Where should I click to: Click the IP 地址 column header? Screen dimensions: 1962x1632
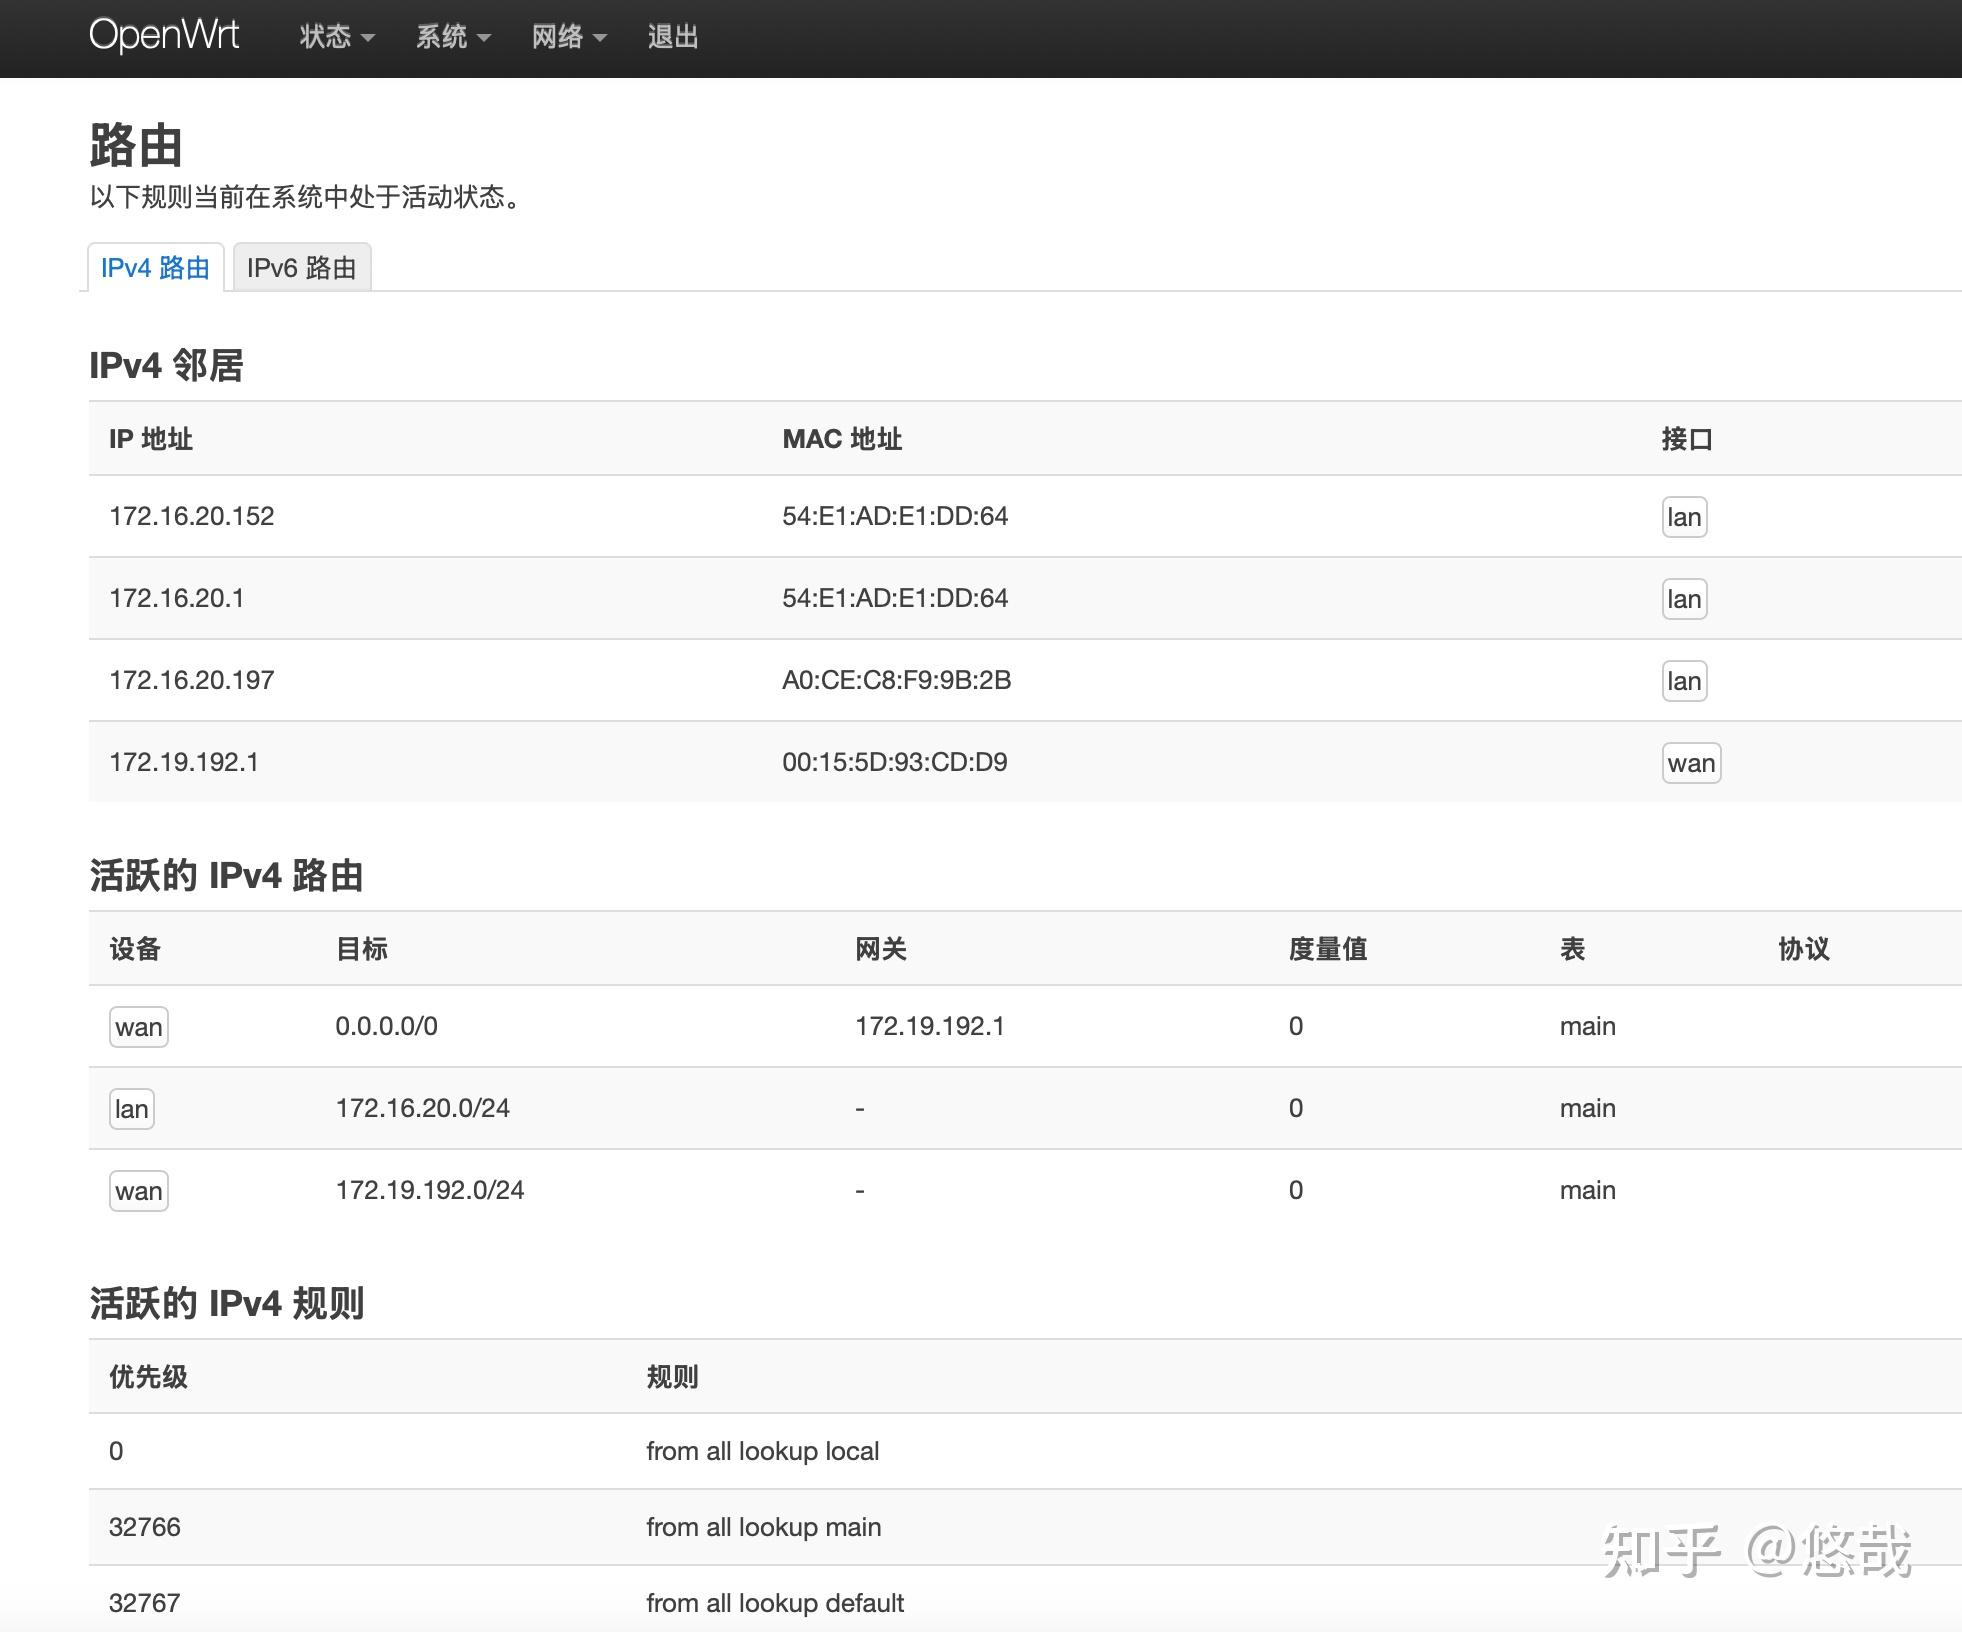coord(151,439)
